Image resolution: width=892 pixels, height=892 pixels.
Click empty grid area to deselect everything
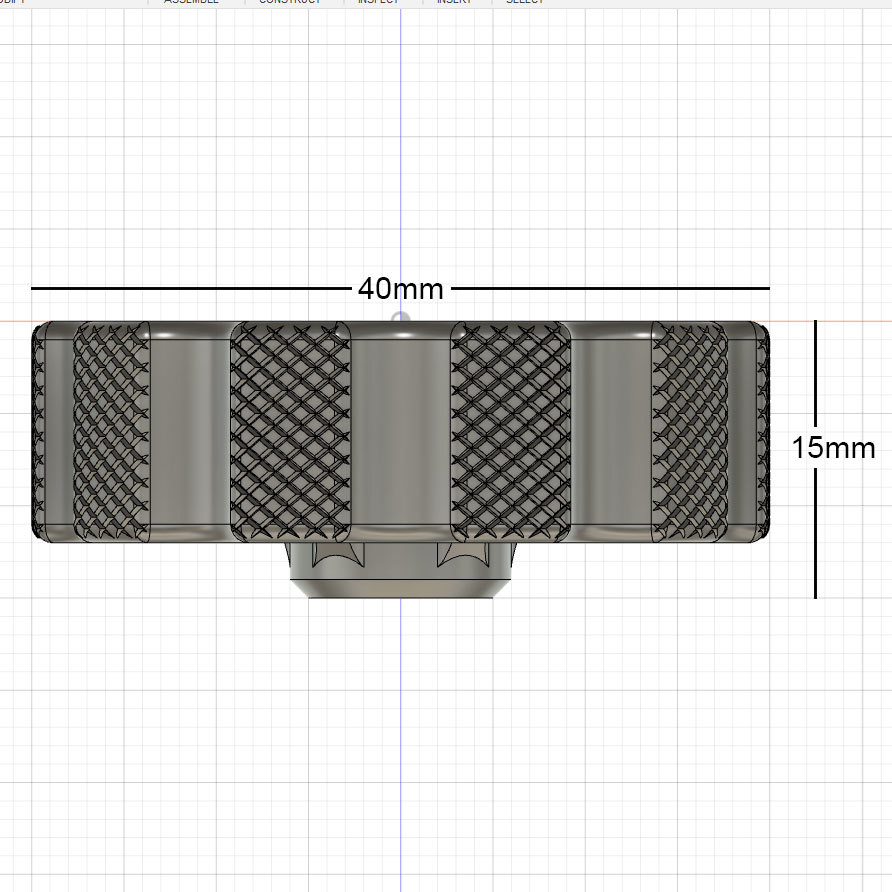pos(150,750)
